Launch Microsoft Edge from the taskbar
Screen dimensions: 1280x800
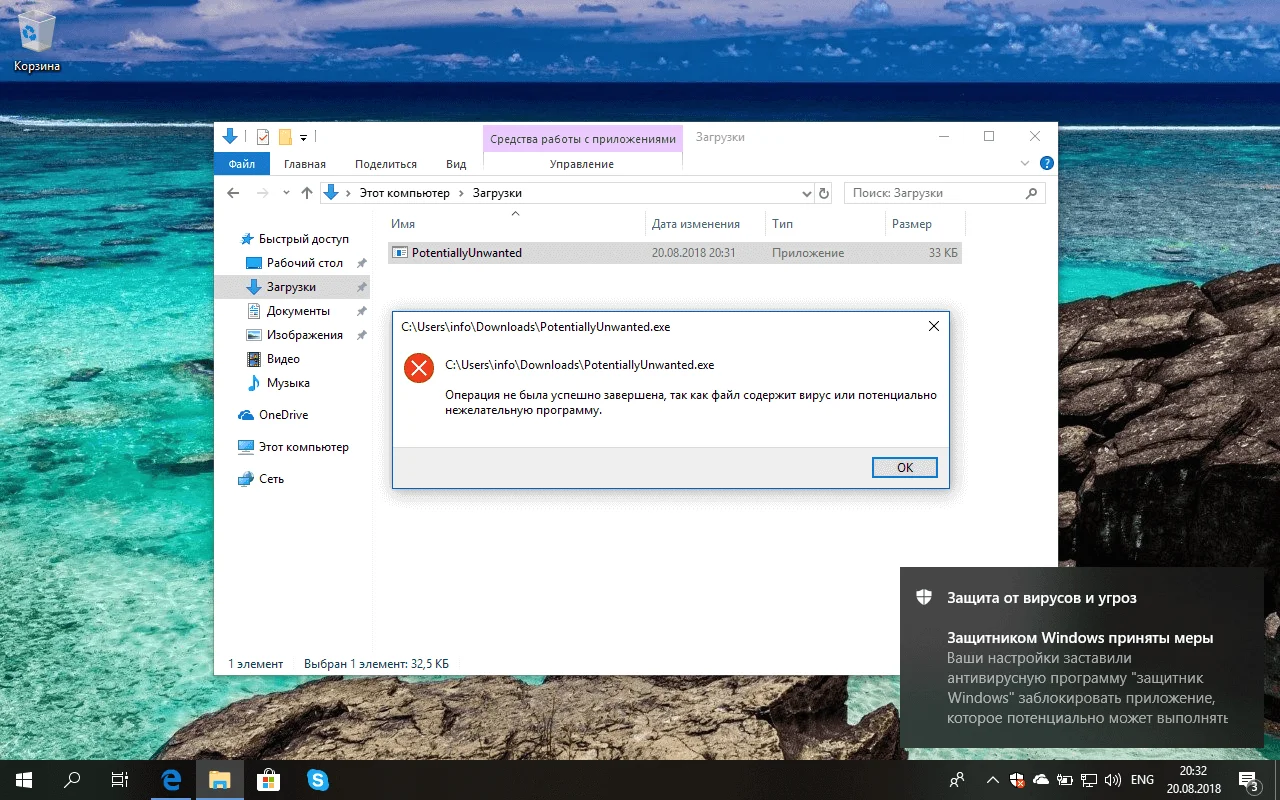pos(171,779)
